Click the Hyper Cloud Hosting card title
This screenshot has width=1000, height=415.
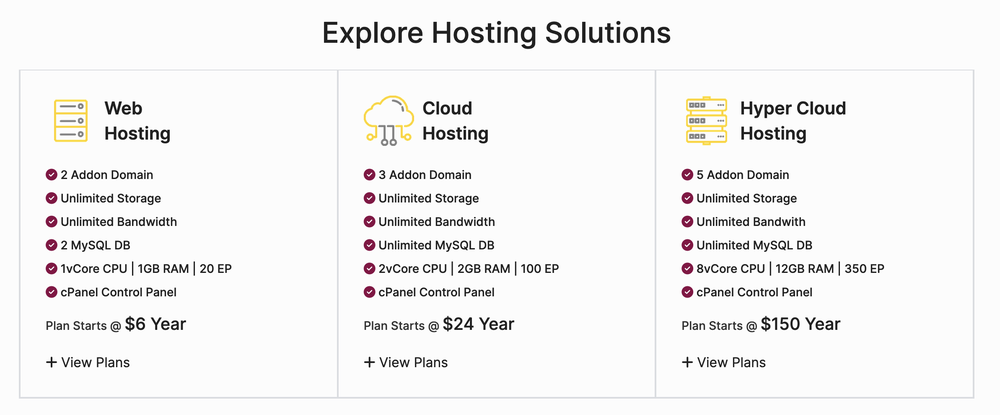point(793,120)
